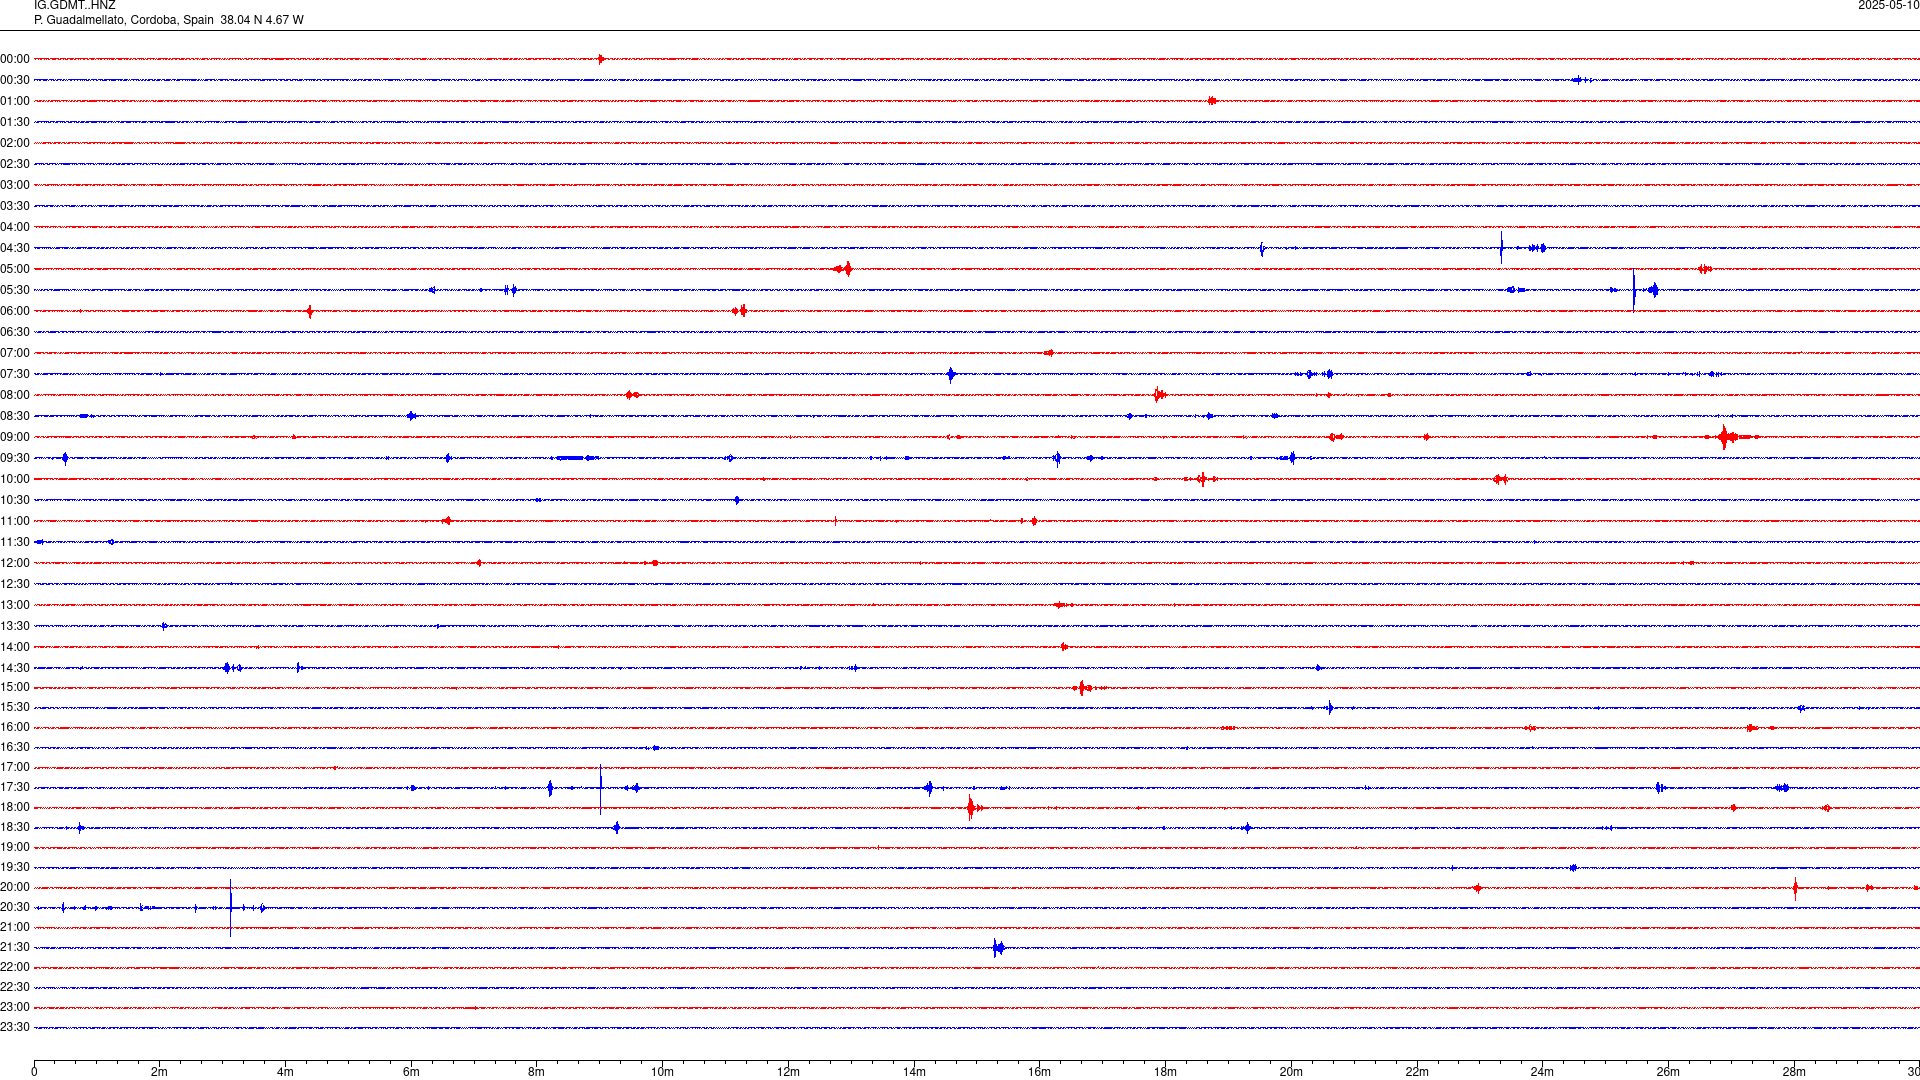The height and width of the screenshot is (1080, 1920).
Task: Select the 09:00 trace time label
Action: click(15, 437)
